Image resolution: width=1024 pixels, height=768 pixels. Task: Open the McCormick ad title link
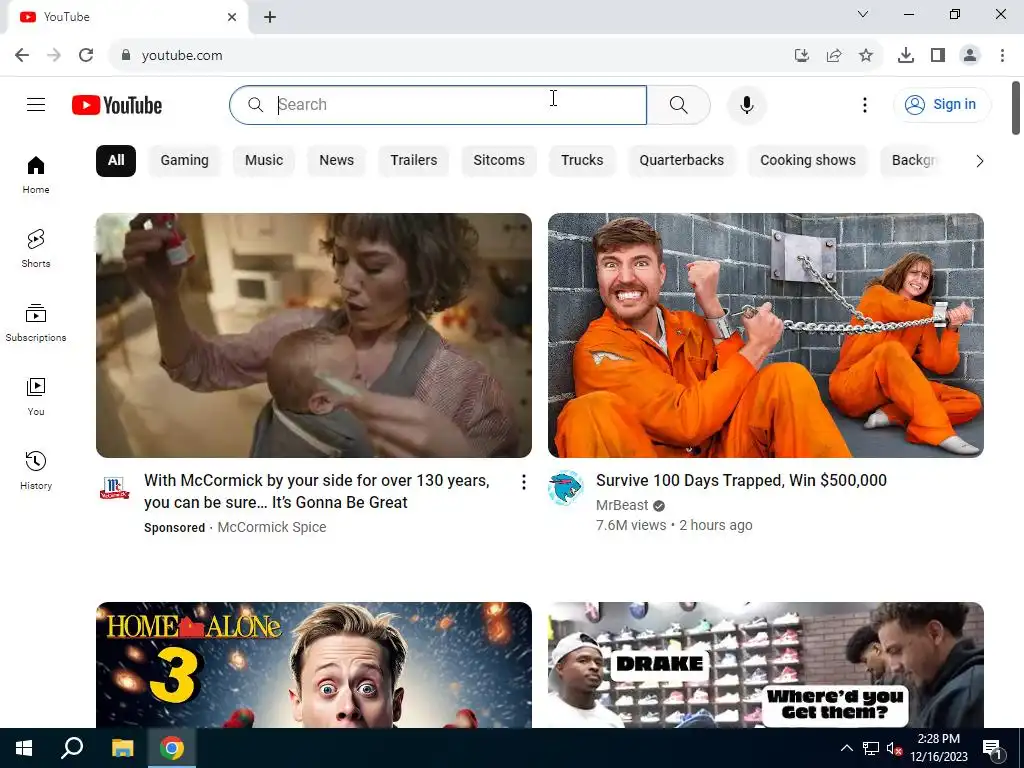tap(317, 491)
